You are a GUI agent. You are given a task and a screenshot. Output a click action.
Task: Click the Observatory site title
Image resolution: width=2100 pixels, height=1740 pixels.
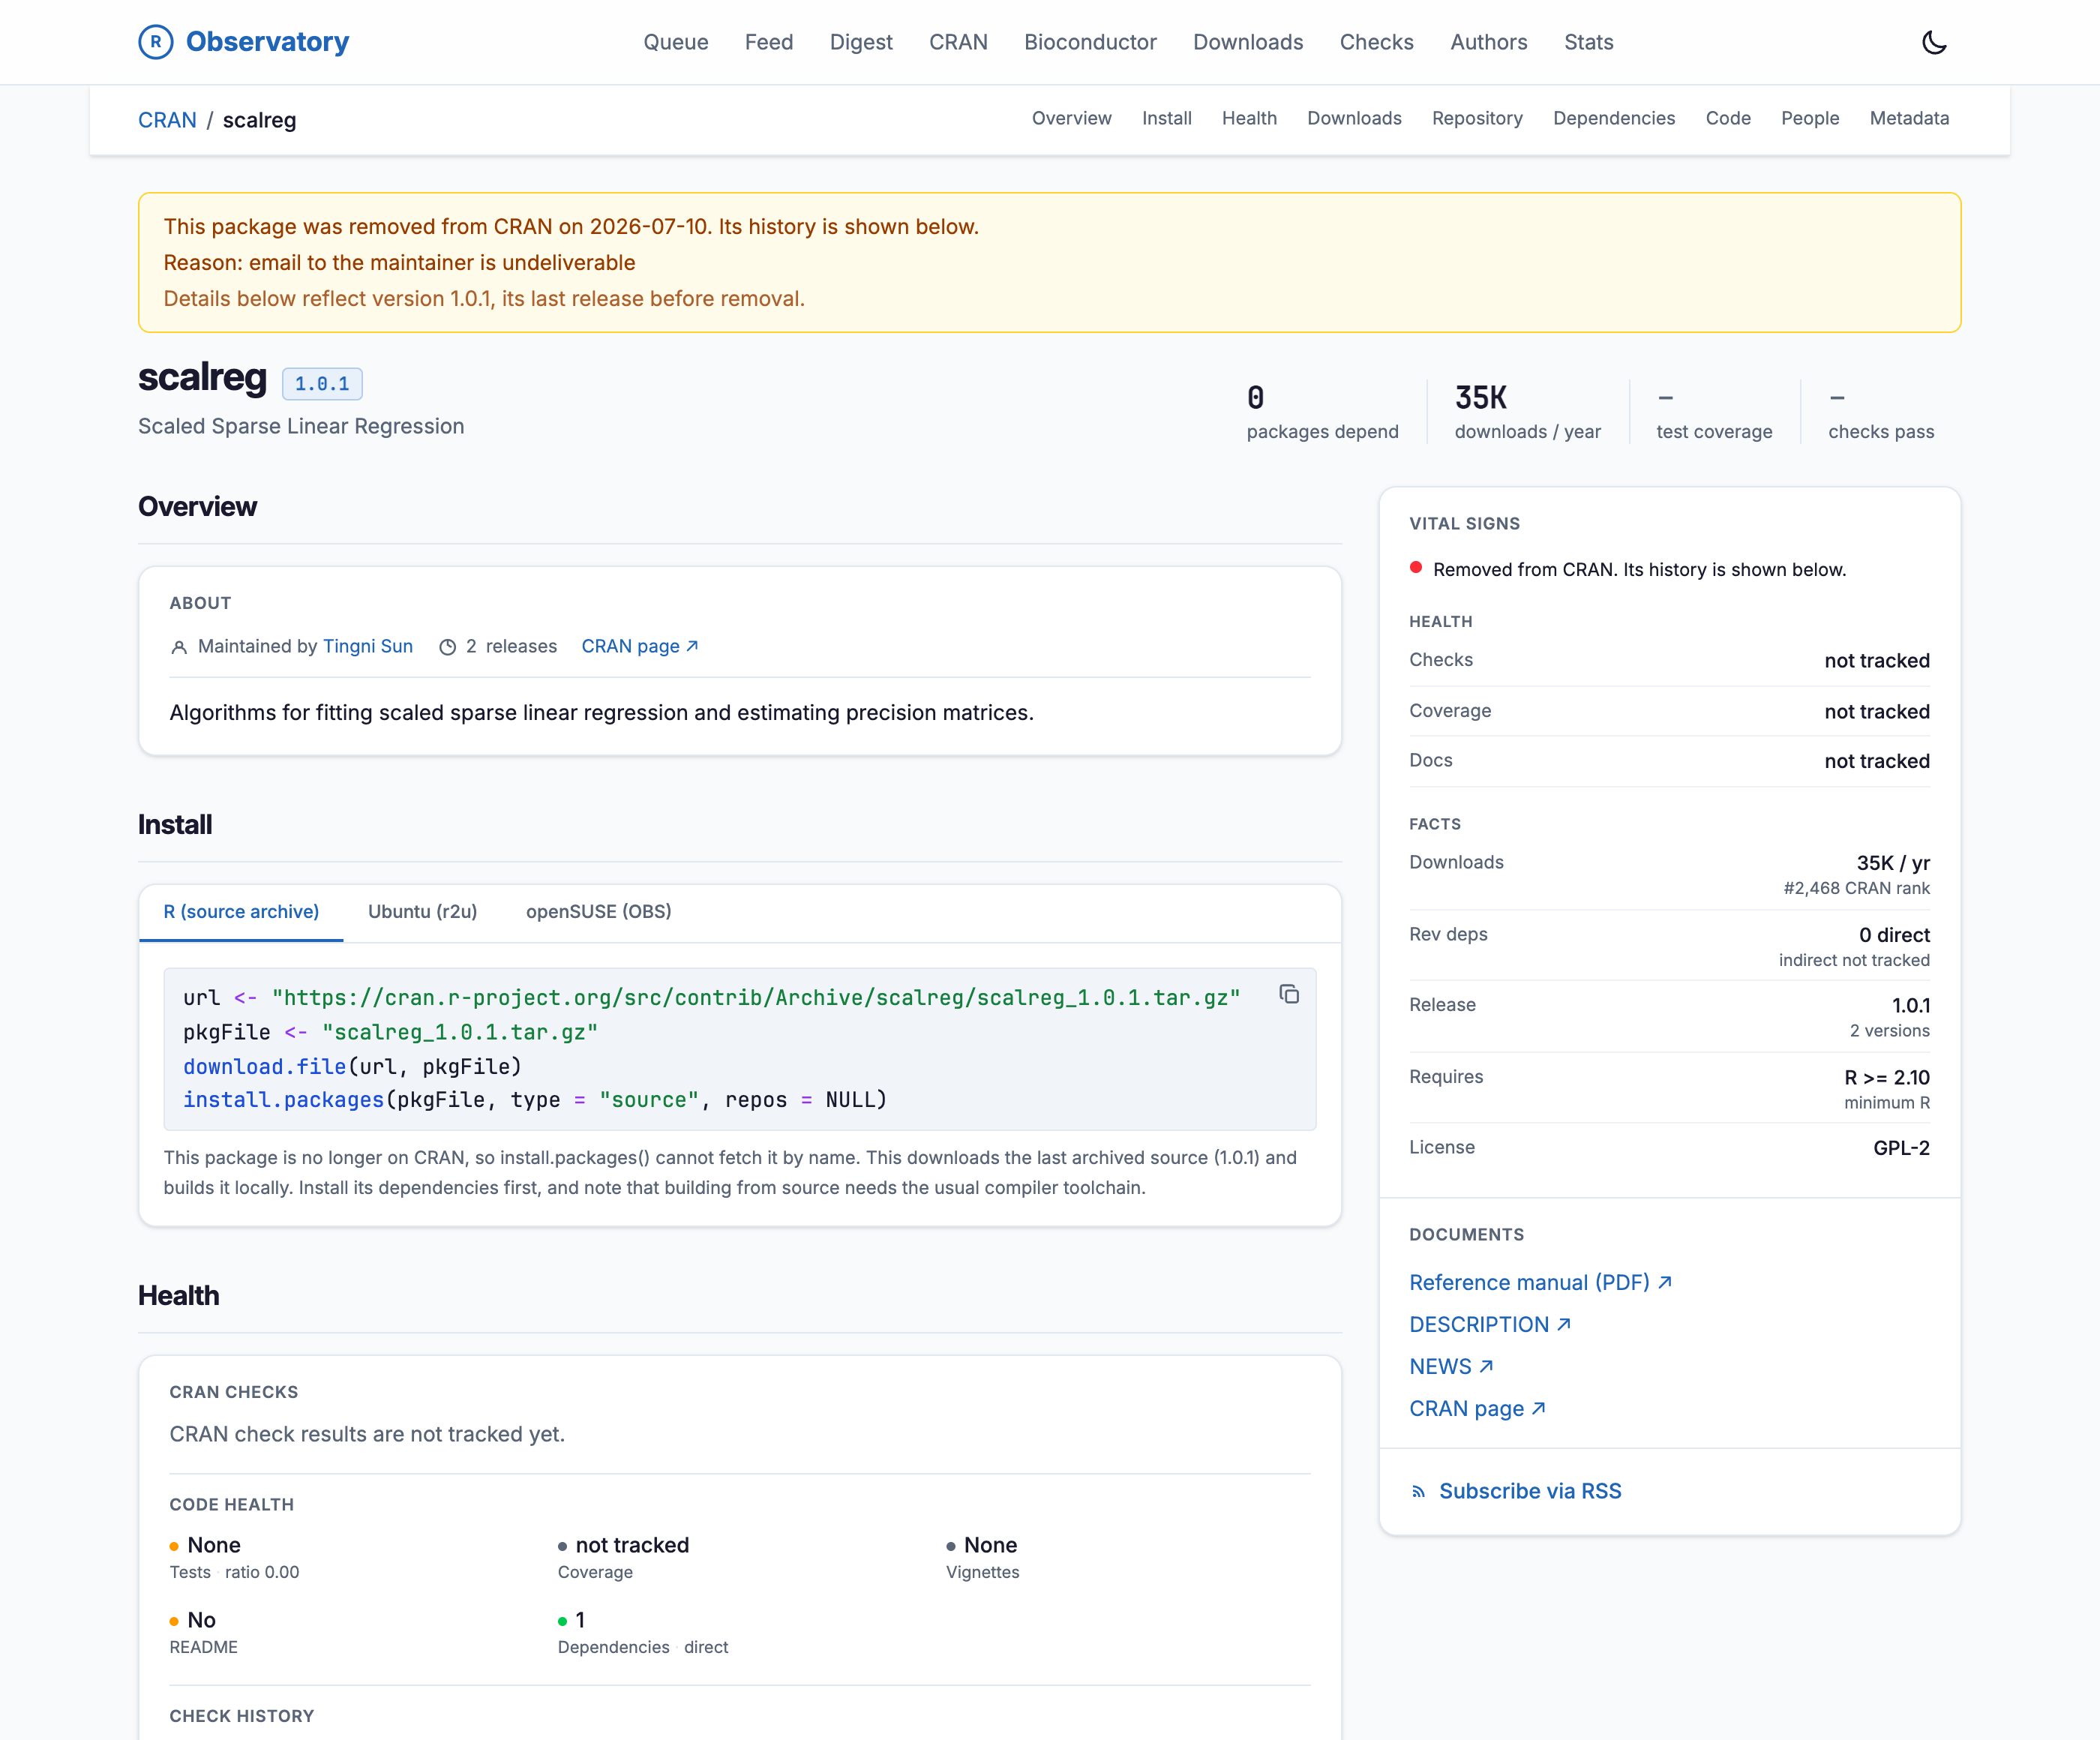point(267,42)
